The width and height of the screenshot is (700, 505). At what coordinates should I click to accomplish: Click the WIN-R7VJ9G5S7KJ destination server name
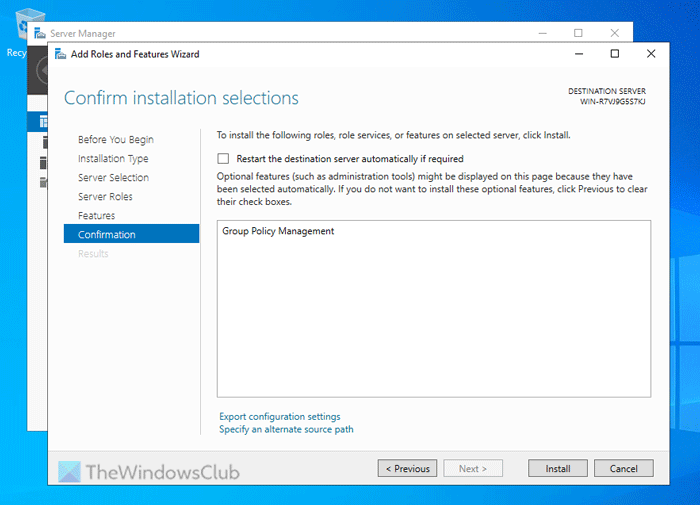(612, 101)
